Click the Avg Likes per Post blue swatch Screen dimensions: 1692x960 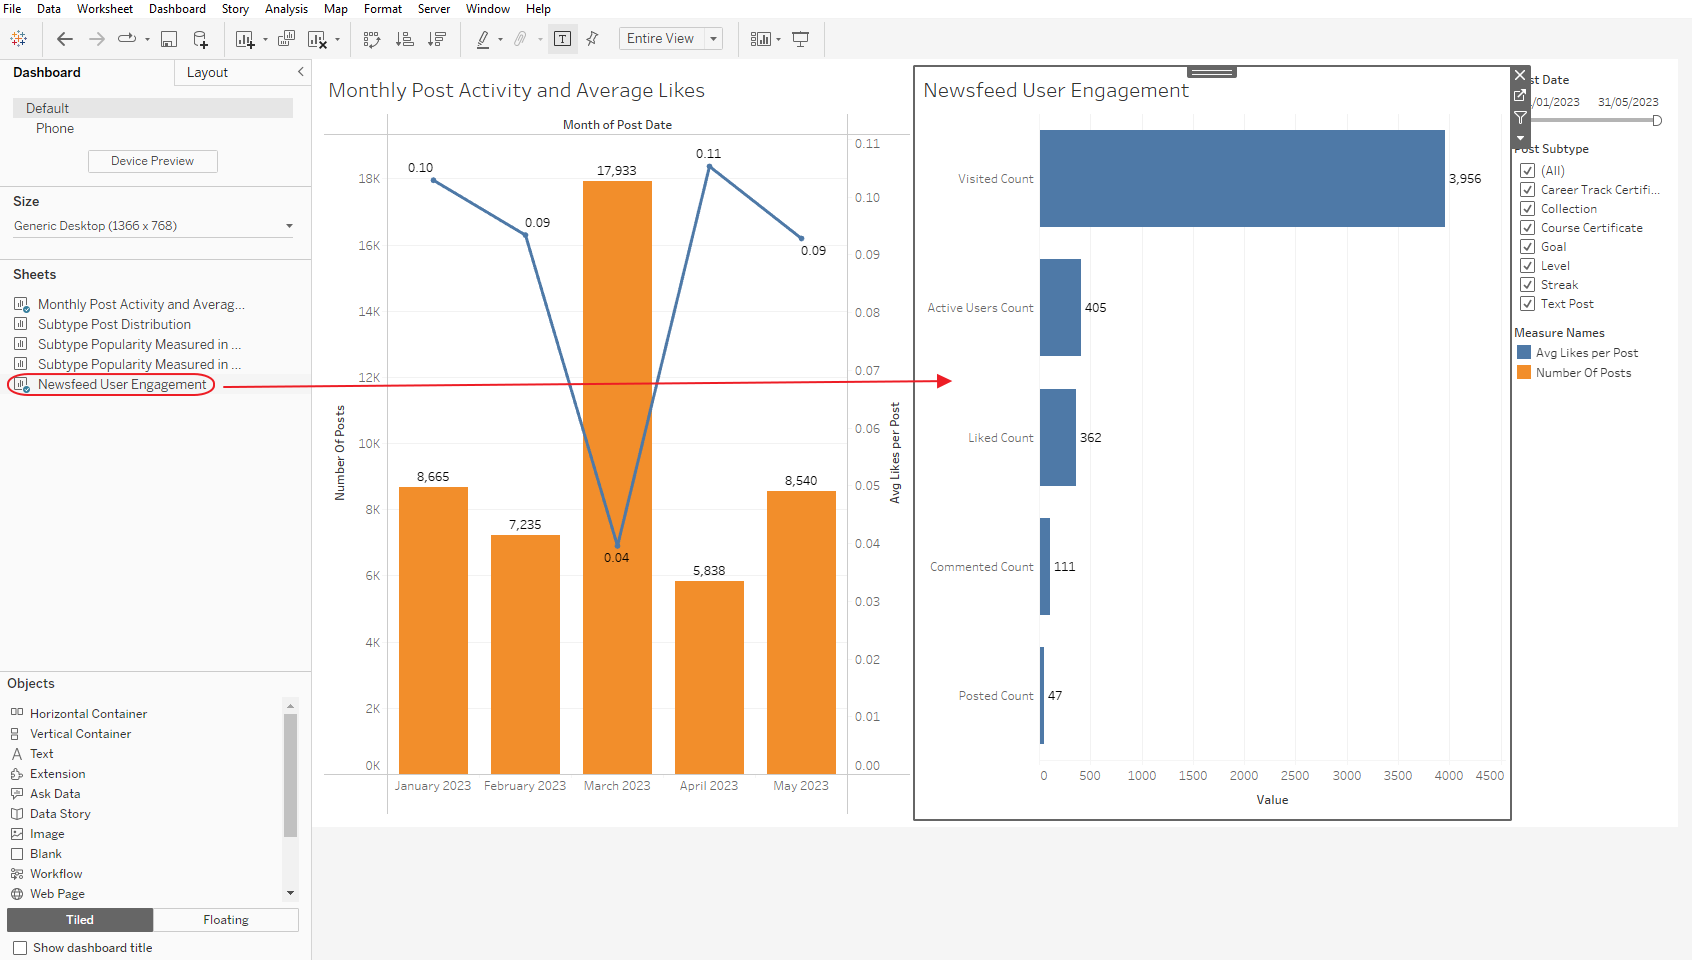pos(1524,352)
